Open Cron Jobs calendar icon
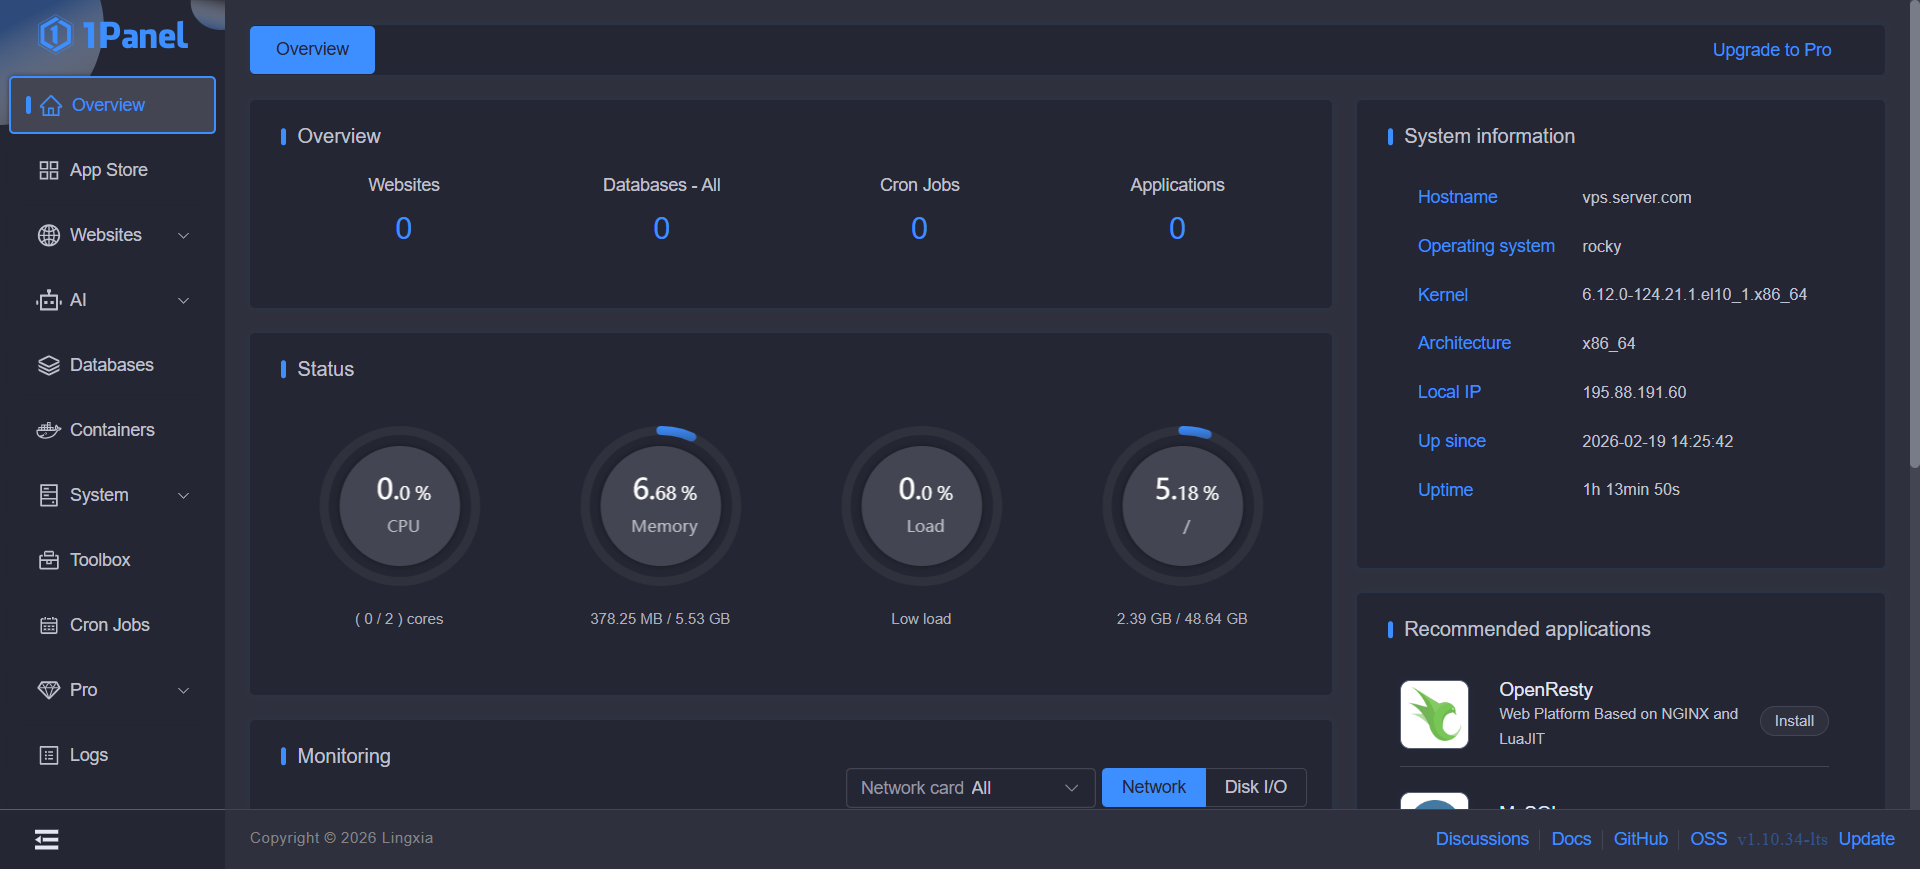This screenshot has width=1920, height=869. [x=48, y=625]
